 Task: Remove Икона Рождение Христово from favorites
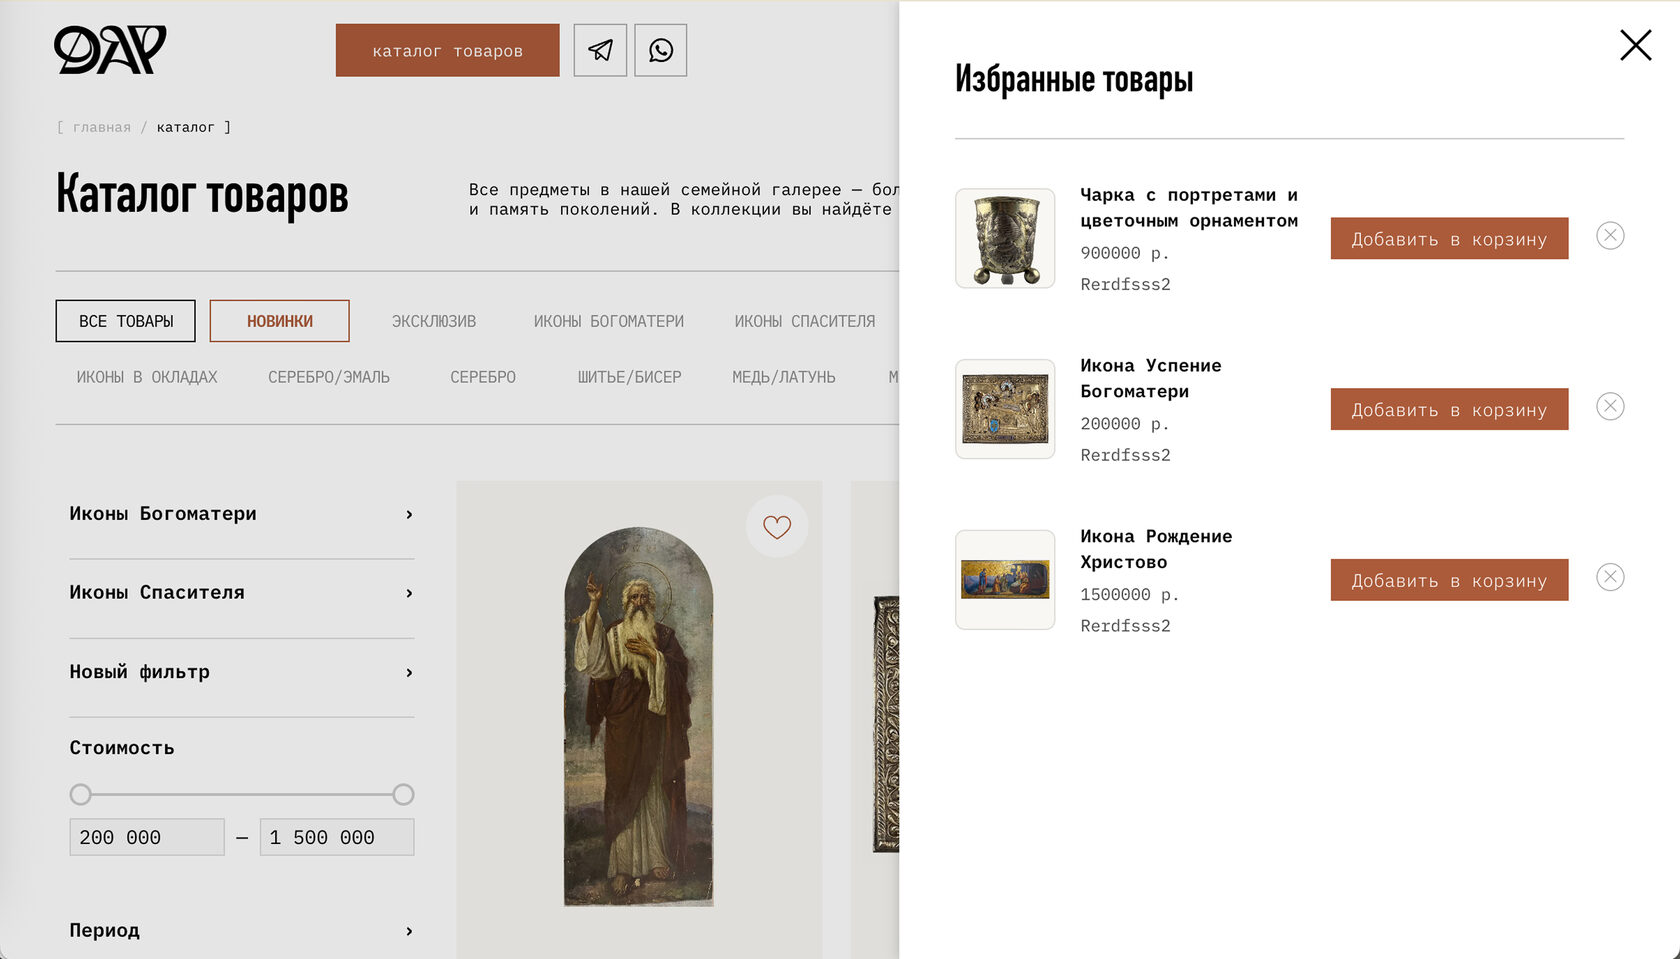click(x=1610, y=578)
